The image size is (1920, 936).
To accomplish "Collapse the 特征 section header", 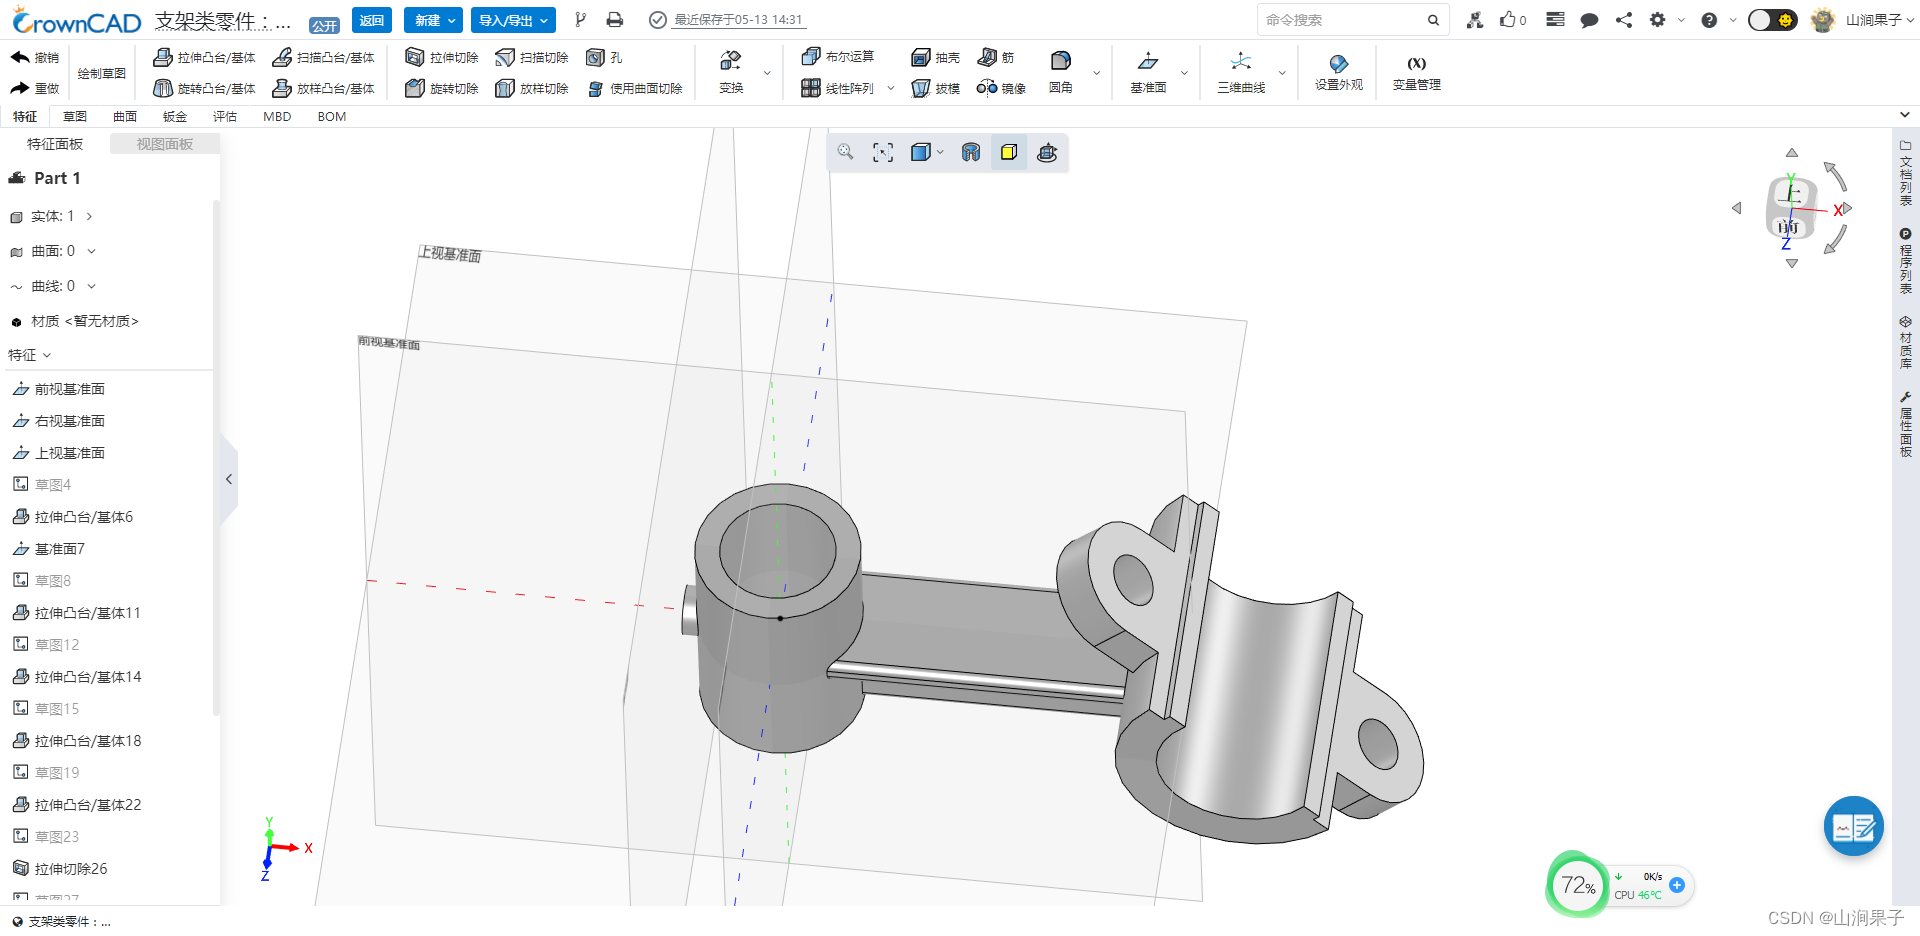I will click(29, 355).
